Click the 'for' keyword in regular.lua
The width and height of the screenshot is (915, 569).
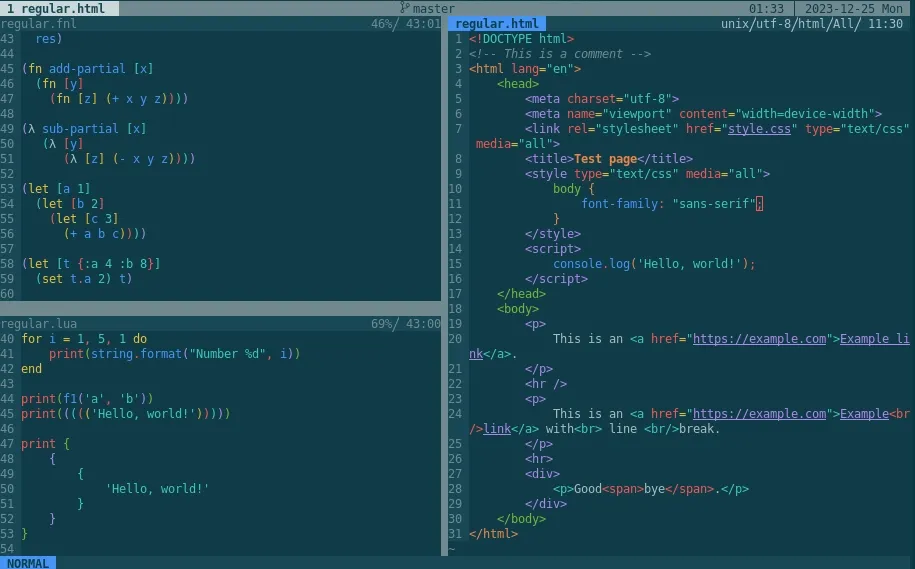[32, 339]
